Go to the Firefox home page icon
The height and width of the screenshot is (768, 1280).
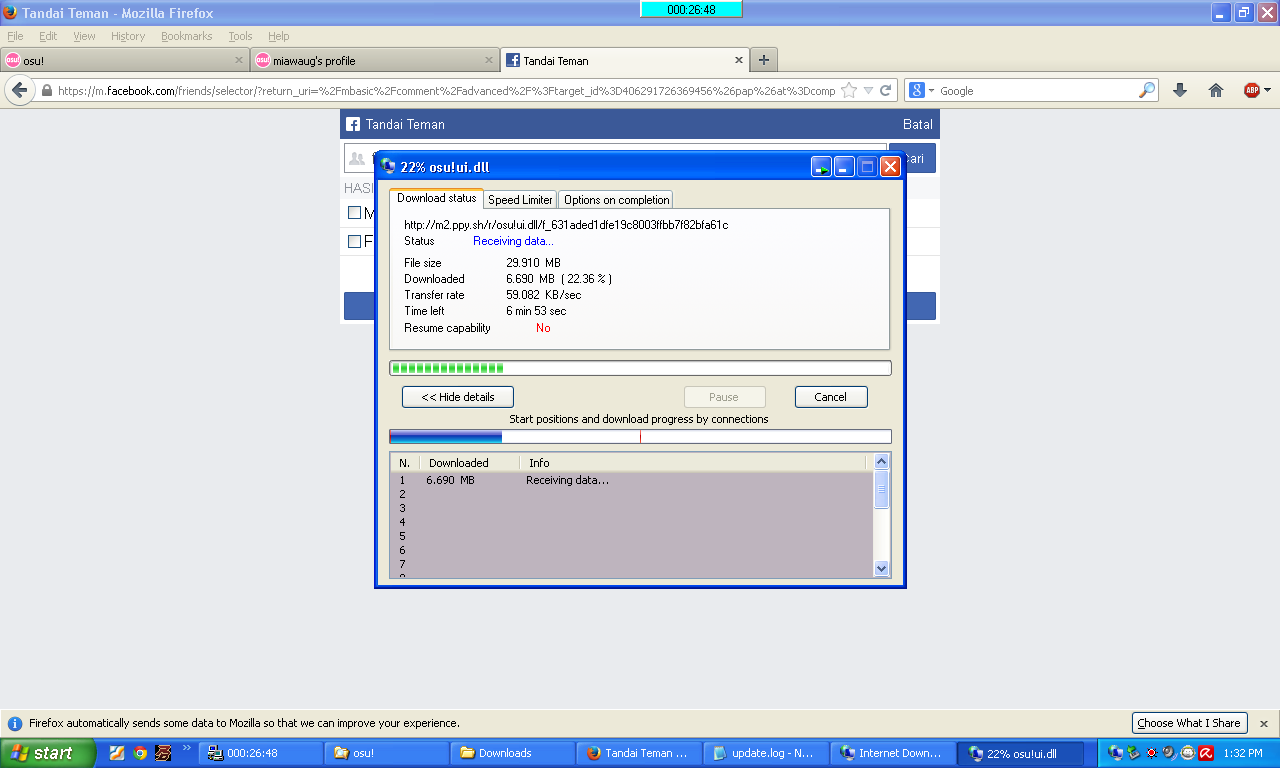click(x=1216, y=90)
